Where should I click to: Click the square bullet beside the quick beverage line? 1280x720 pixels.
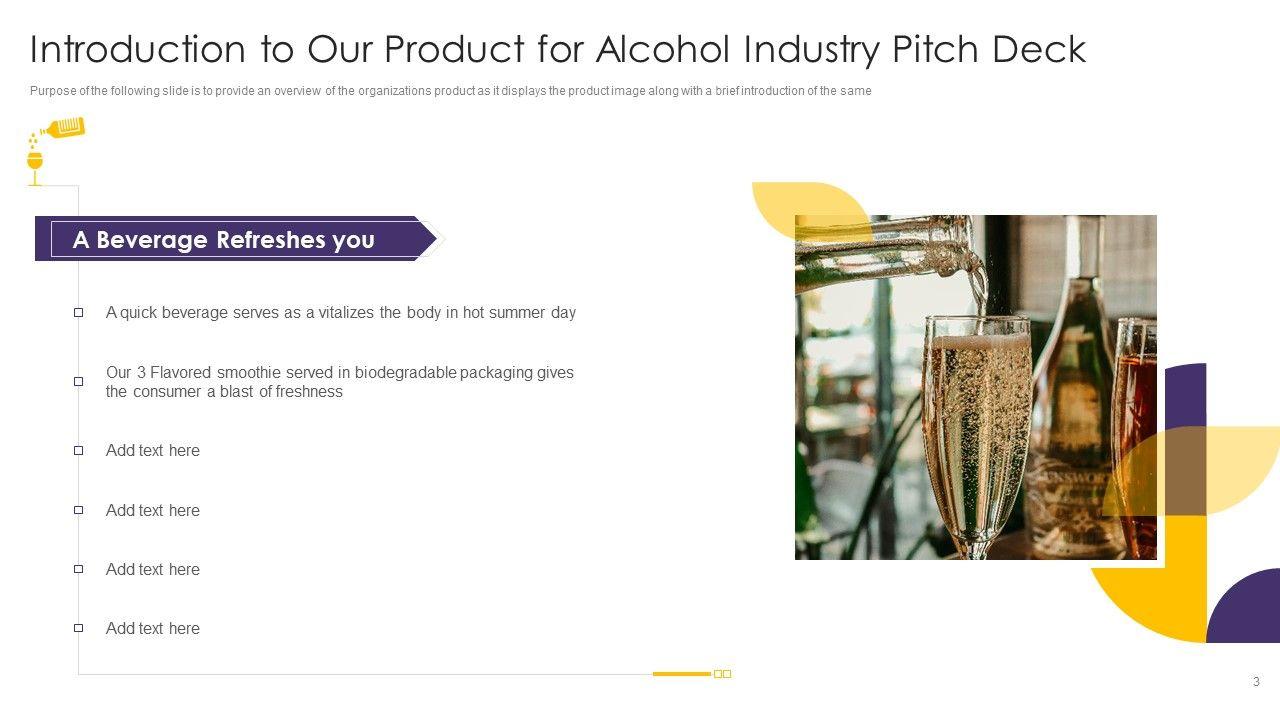click(78, 313)
